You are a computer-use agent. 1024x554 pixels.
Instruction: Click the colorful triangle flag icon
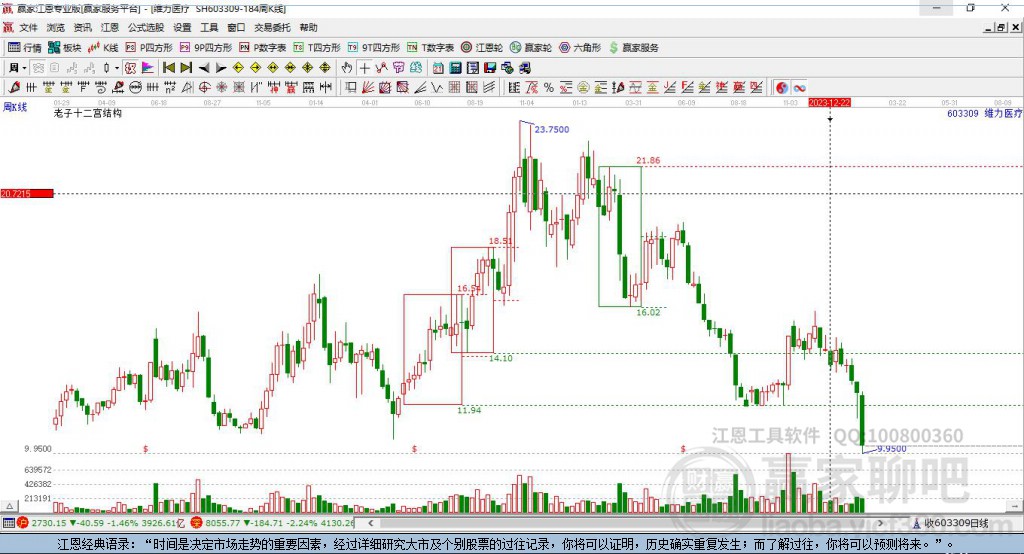coord(148,68)
